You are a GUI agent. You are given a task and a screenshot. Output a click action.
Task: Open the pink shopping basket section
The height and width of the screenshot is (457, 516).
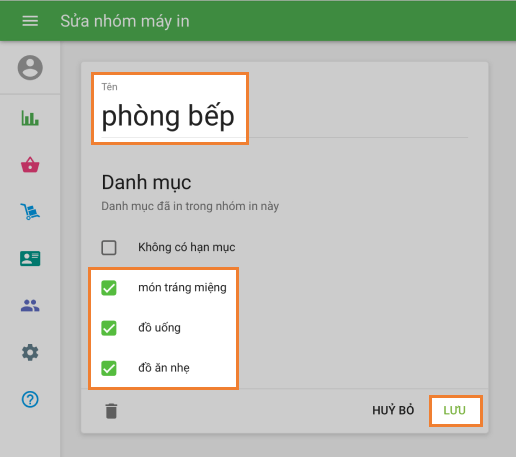30,165
